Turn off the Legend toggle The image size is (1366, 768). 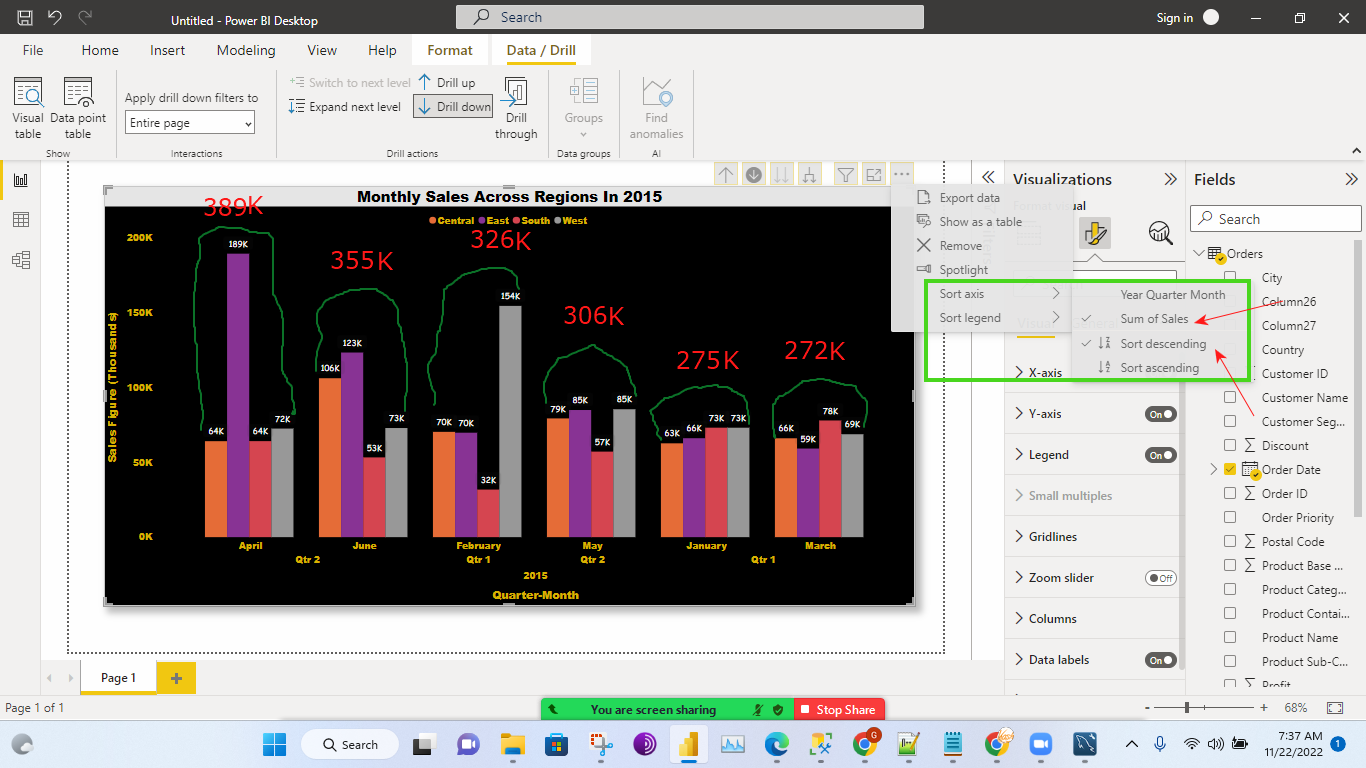pyautogui.click(x=1160, y=455)
